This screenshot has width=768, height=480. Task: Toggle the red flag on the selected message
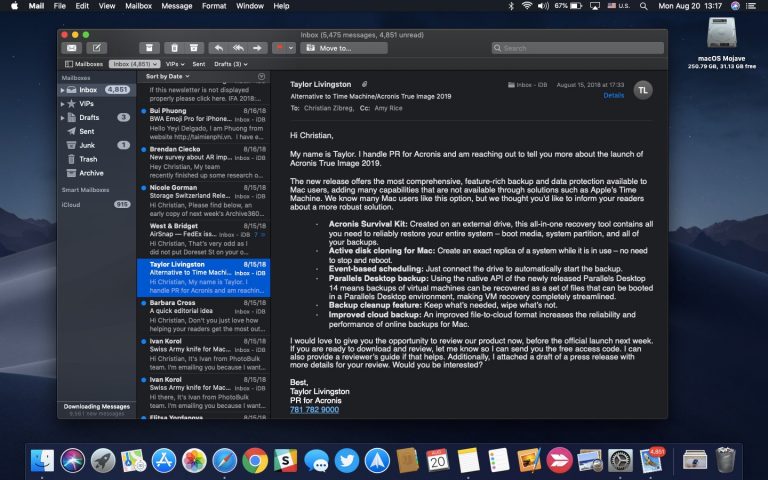280,48
